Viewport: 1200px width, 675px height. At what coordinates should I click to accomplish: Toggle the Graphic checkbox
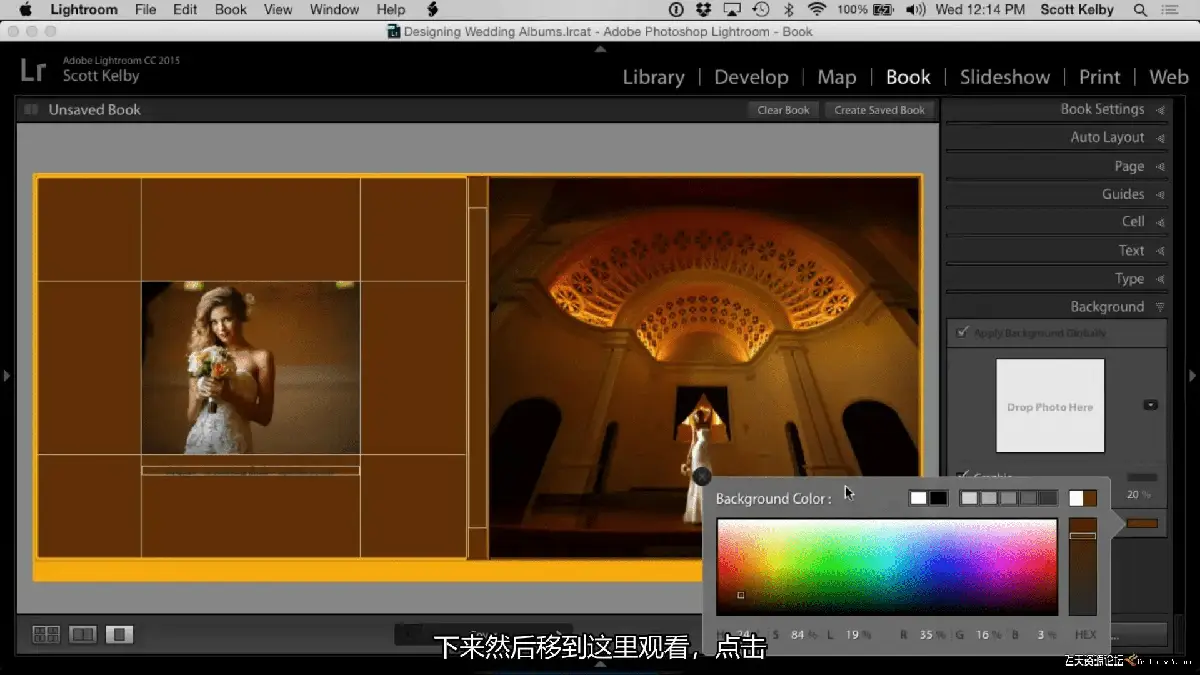(x=963, y=477)
